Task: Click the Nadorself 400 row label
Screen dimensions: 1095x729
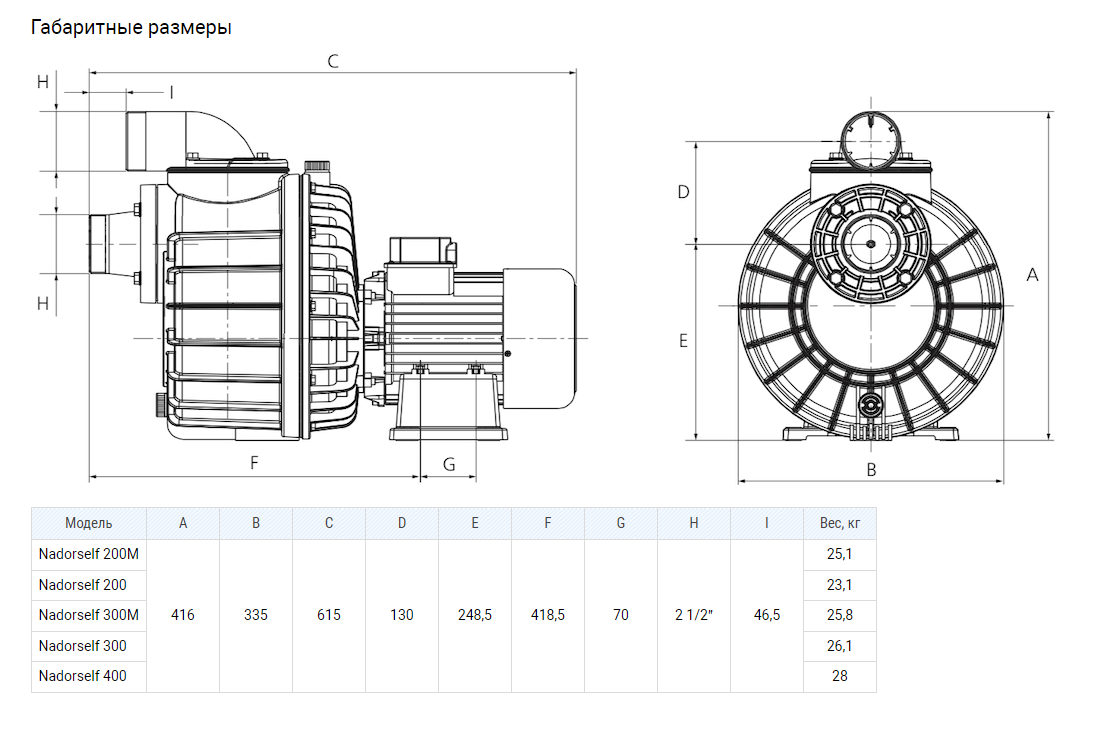Action: pos(82,675)
